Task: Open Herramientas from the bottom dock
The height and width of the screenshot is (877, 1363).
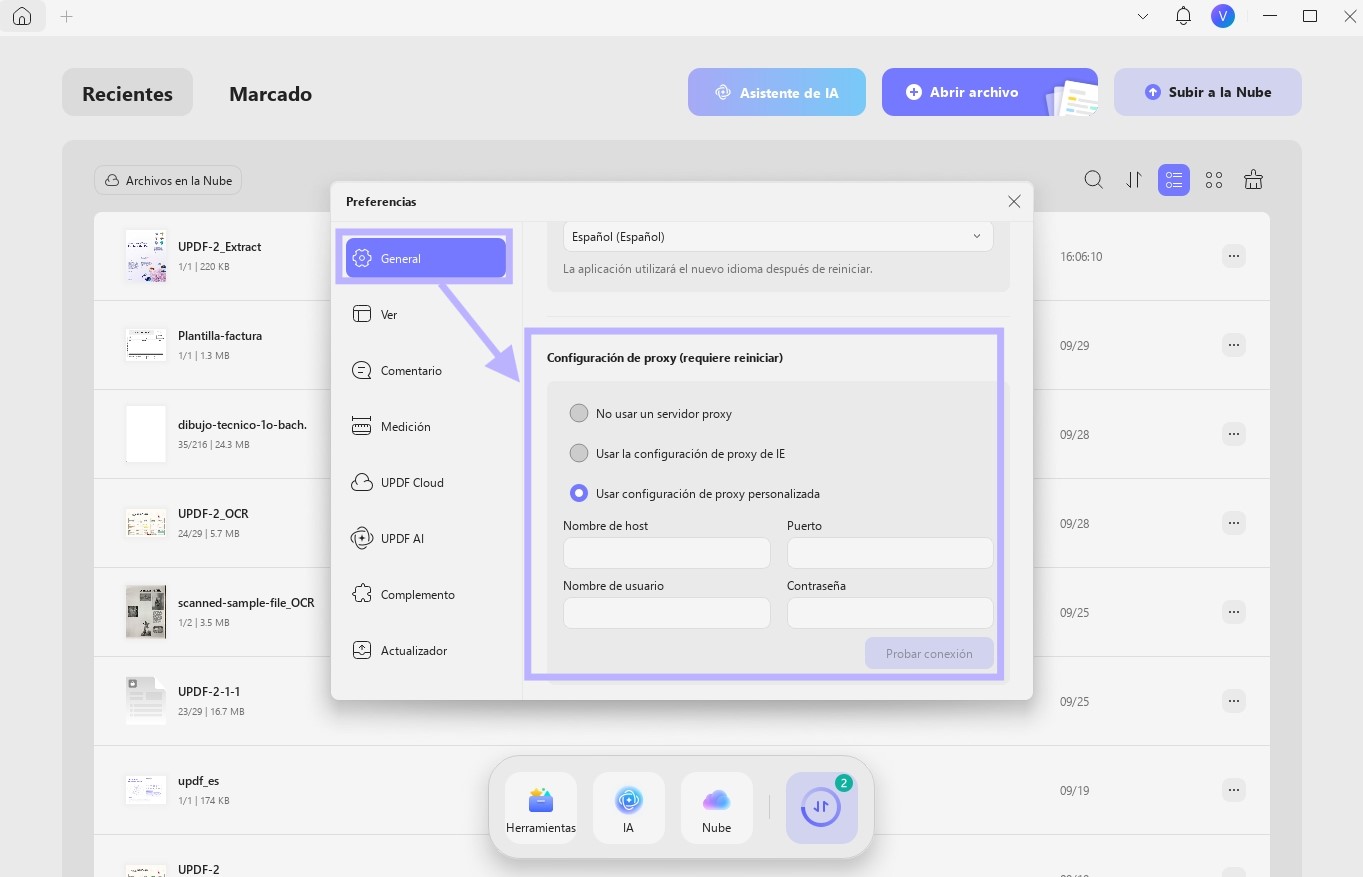Action: click(x=541, y=808)
